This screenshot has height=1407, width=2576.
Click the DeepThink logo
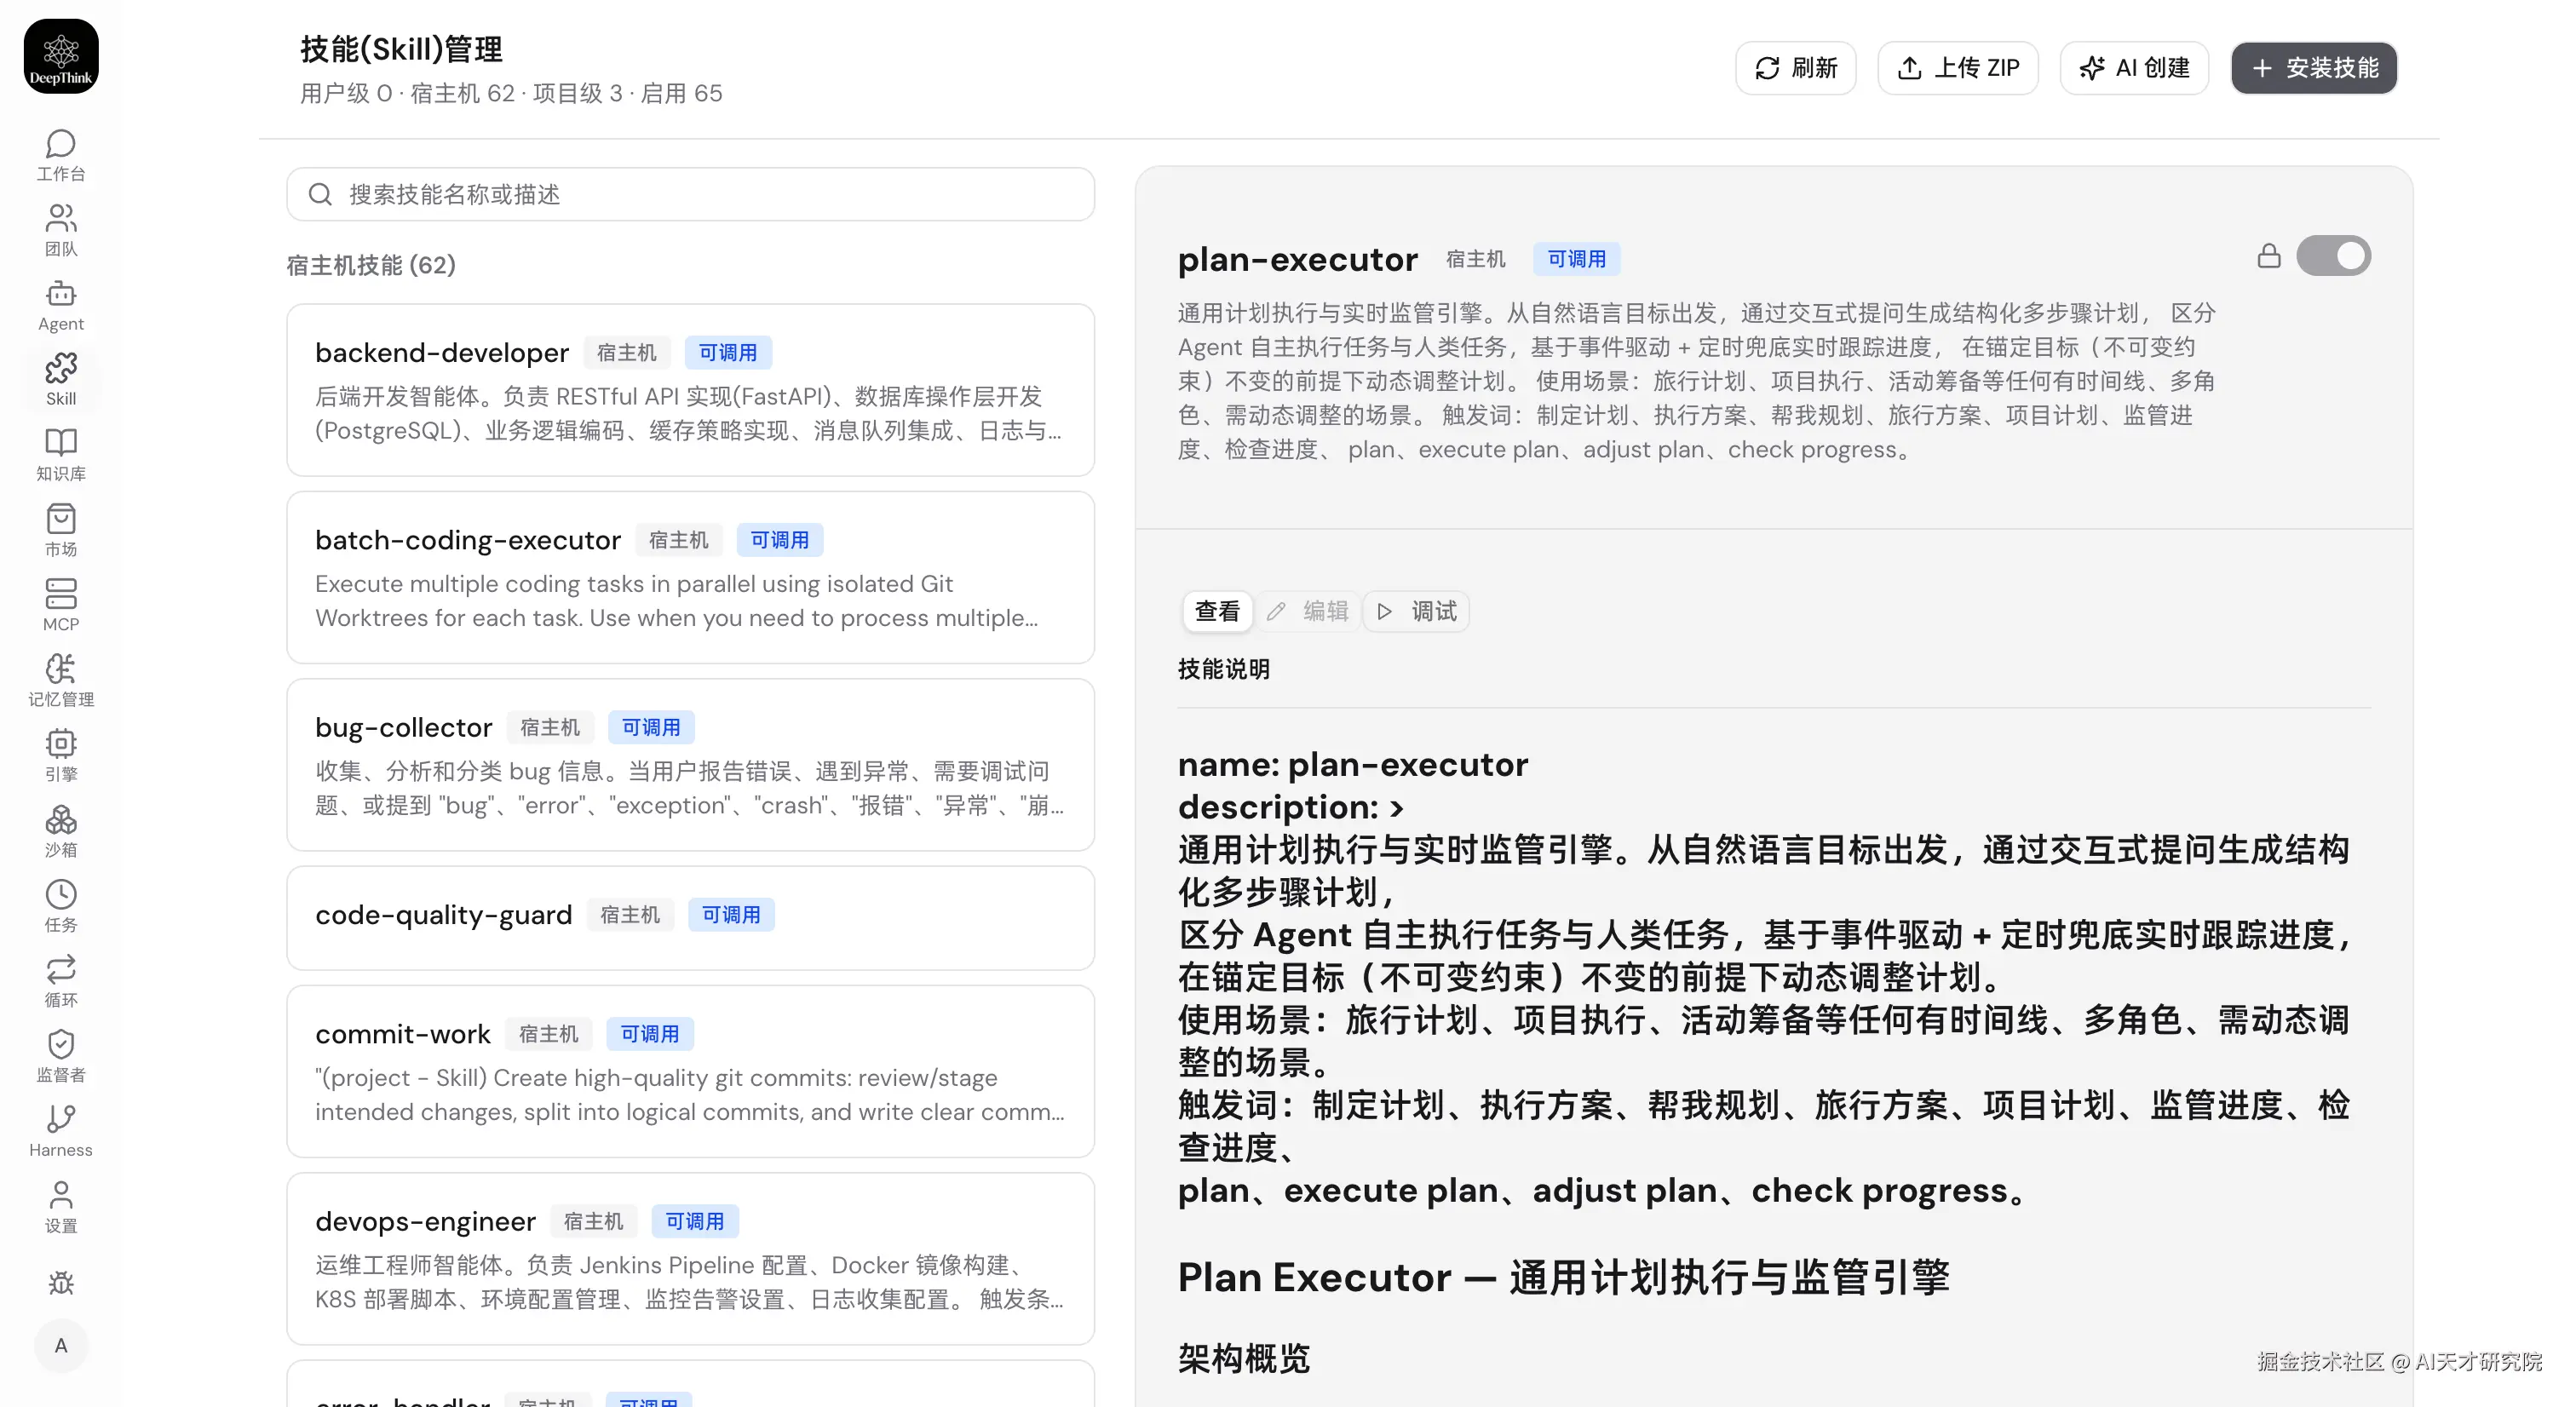point(61,57)
